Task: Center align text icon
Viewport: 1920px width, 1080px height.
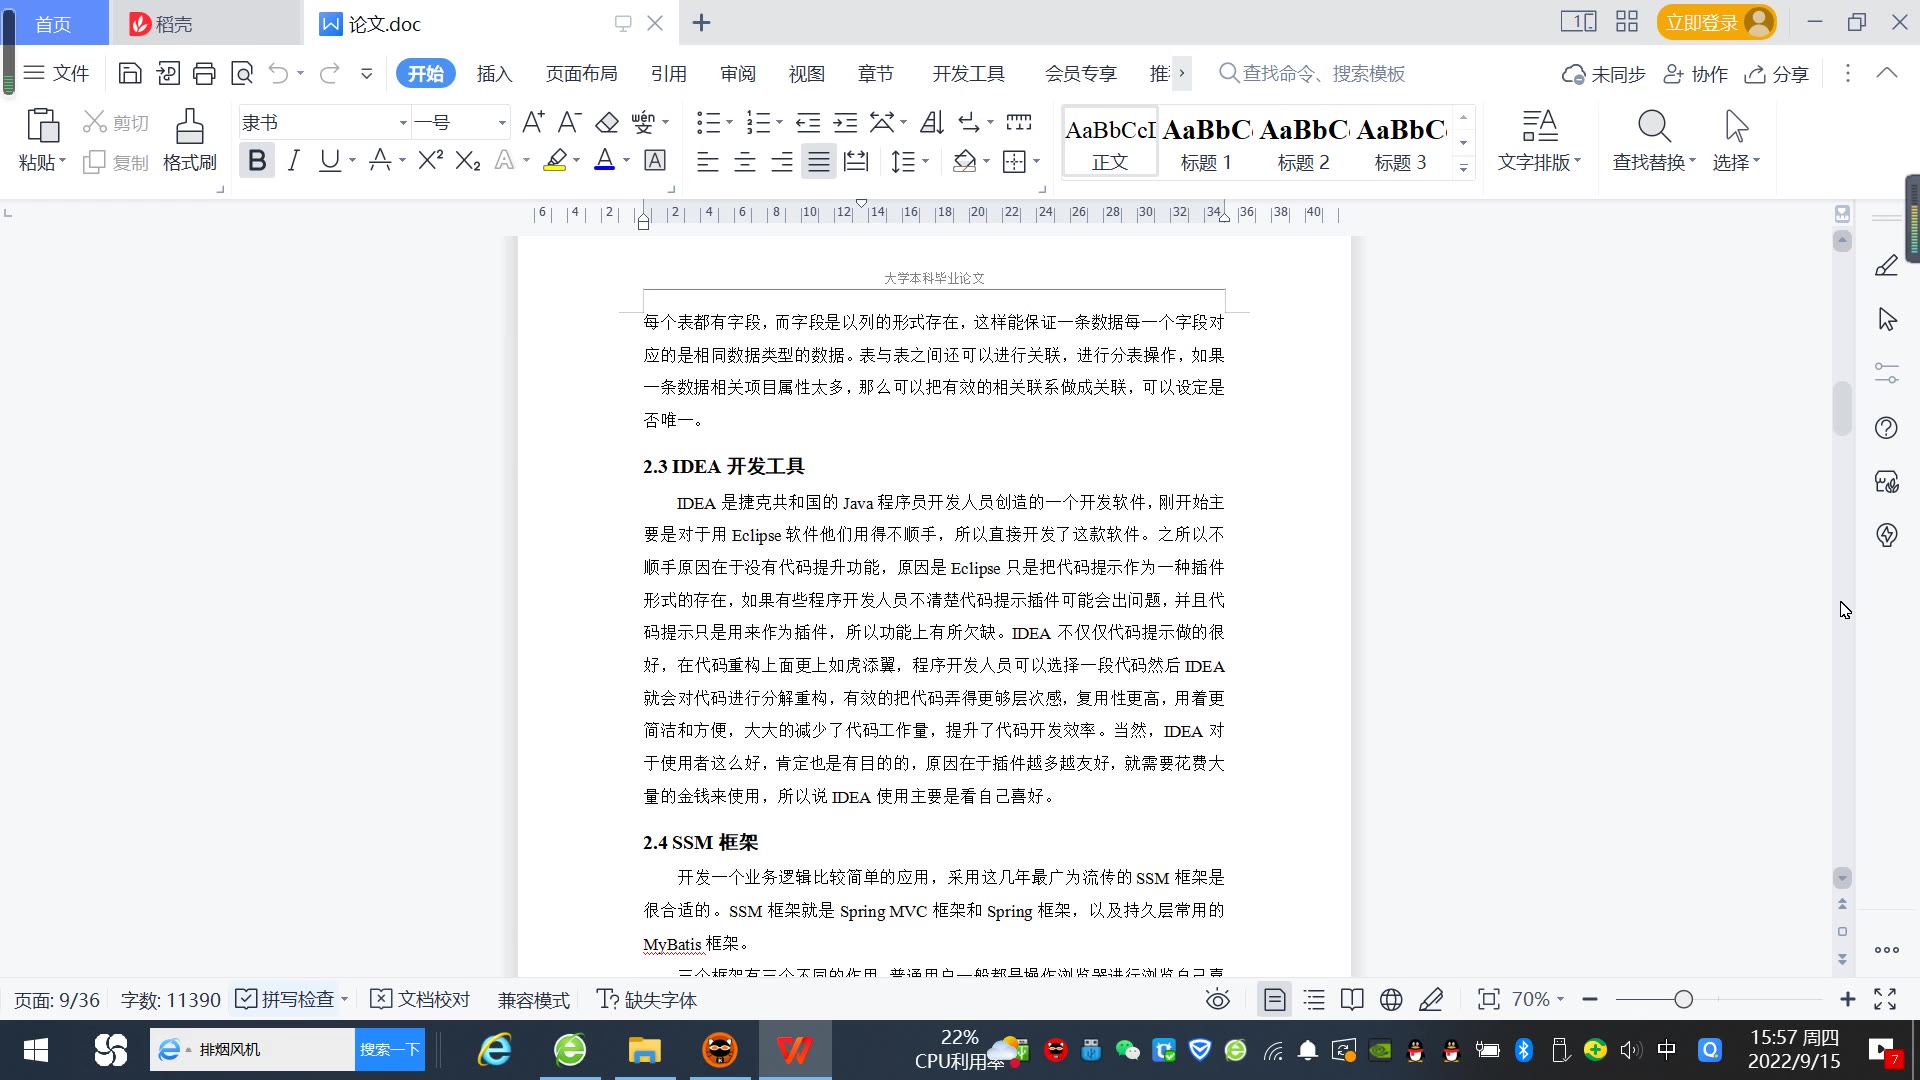Action: tap(745, 161)
